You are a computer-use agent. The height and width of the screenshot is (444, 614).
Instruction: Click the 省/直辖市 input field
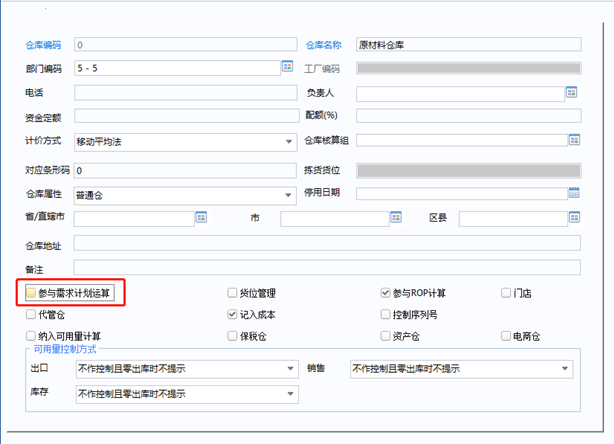134,219
